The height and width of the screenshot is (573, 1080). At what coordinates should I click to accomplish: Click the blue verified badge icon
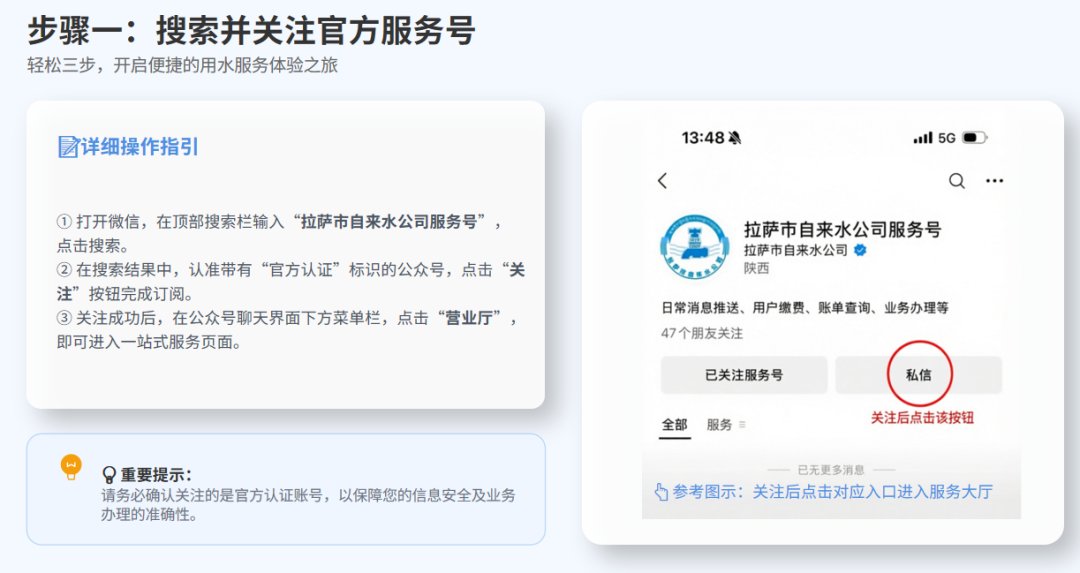tap(860, 251)
